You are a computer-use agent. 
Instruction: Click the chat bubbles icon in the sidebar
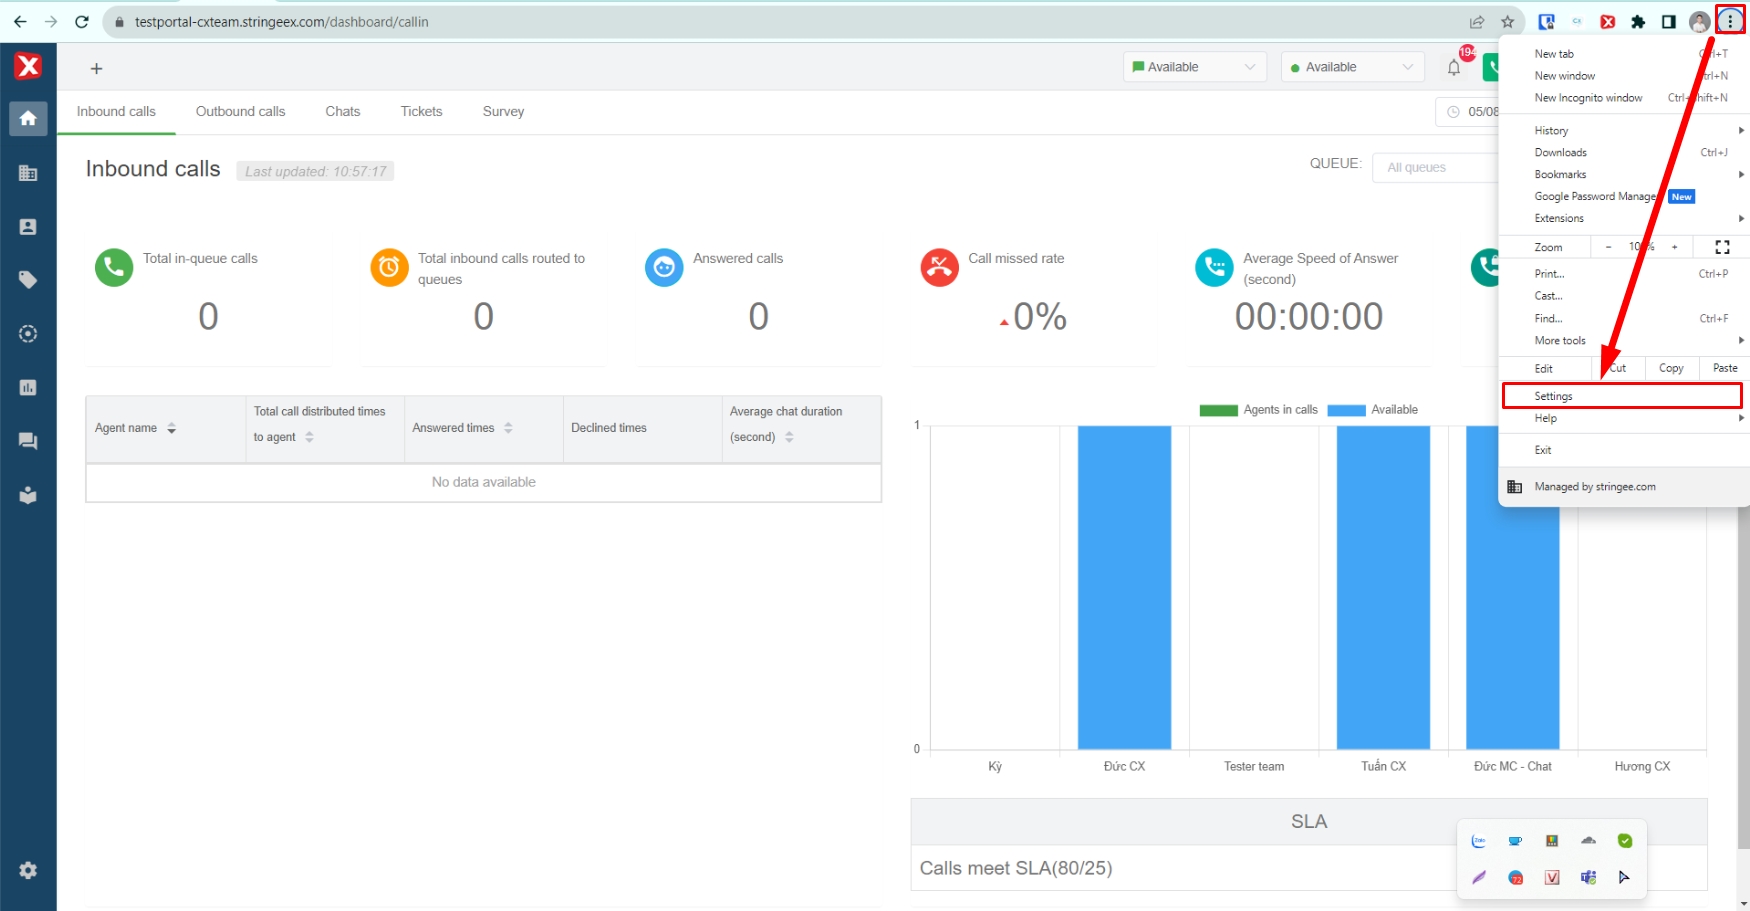tap(28, 441)
